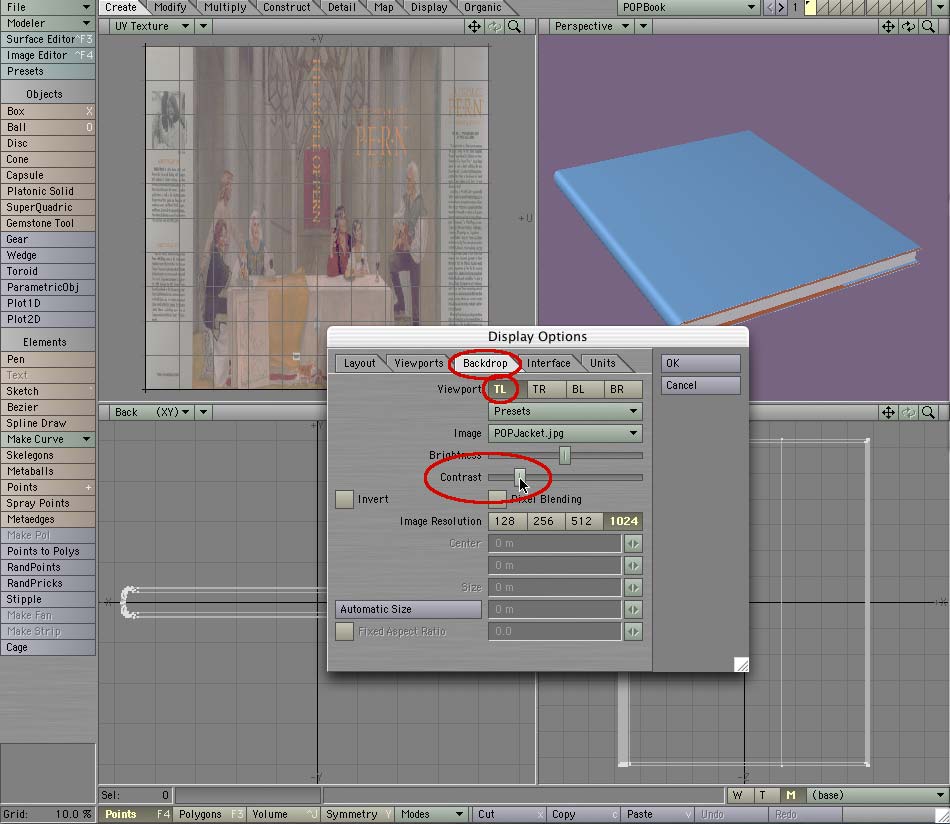This screenshot has height=824, width=950.
Task: Toggle the Pixel Blending checkbox
Action: tap(497, 498)
